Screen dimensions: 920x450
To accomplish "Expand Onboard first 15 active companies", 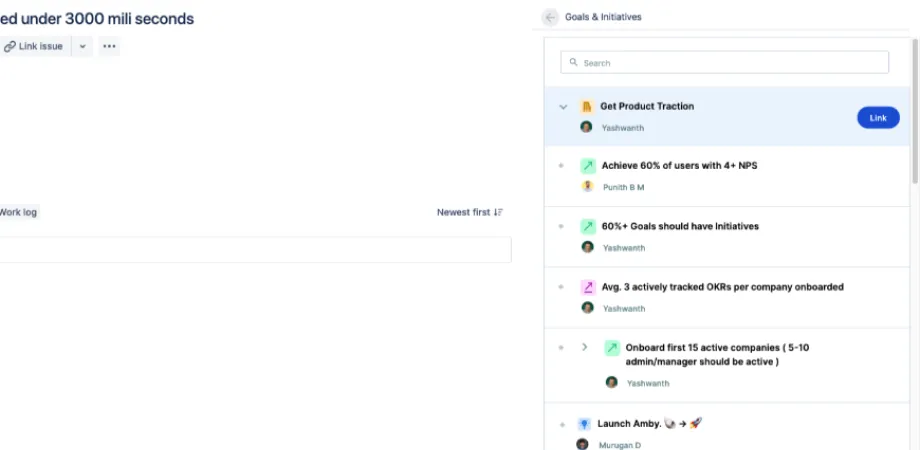I will 584,347.
